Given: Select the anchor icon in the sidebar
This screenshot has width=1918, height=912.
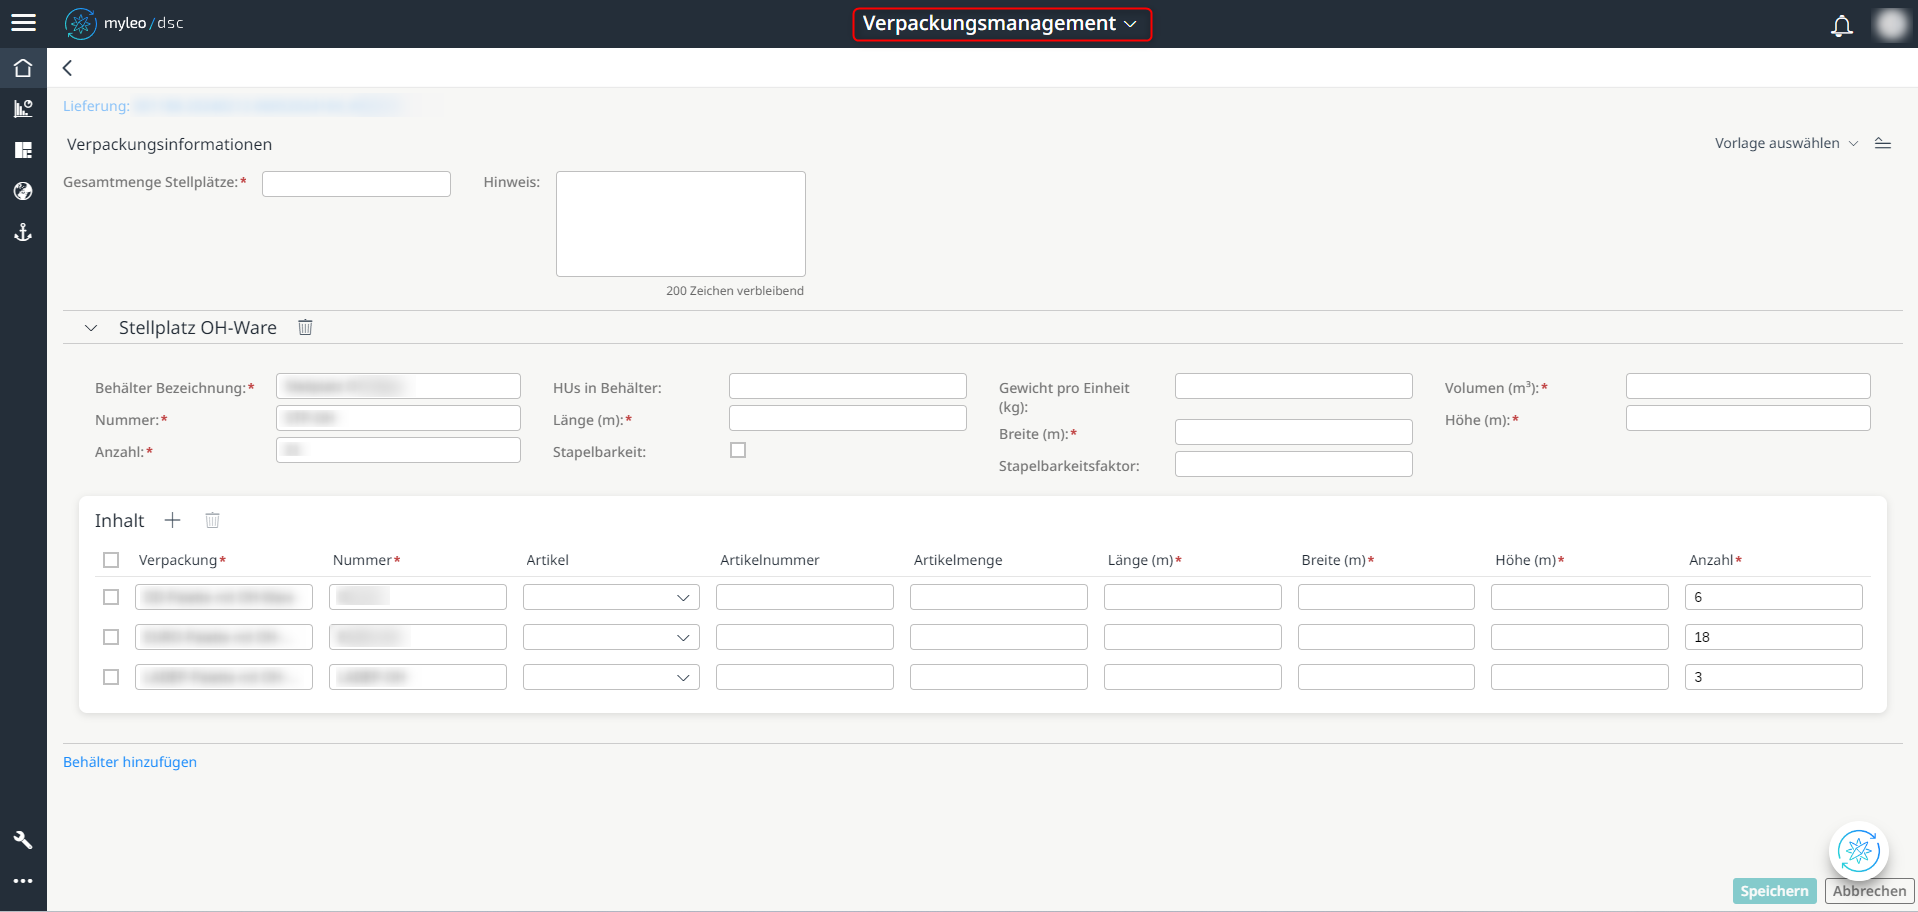Looking at the screenshot, I should [x=23, y=232].
